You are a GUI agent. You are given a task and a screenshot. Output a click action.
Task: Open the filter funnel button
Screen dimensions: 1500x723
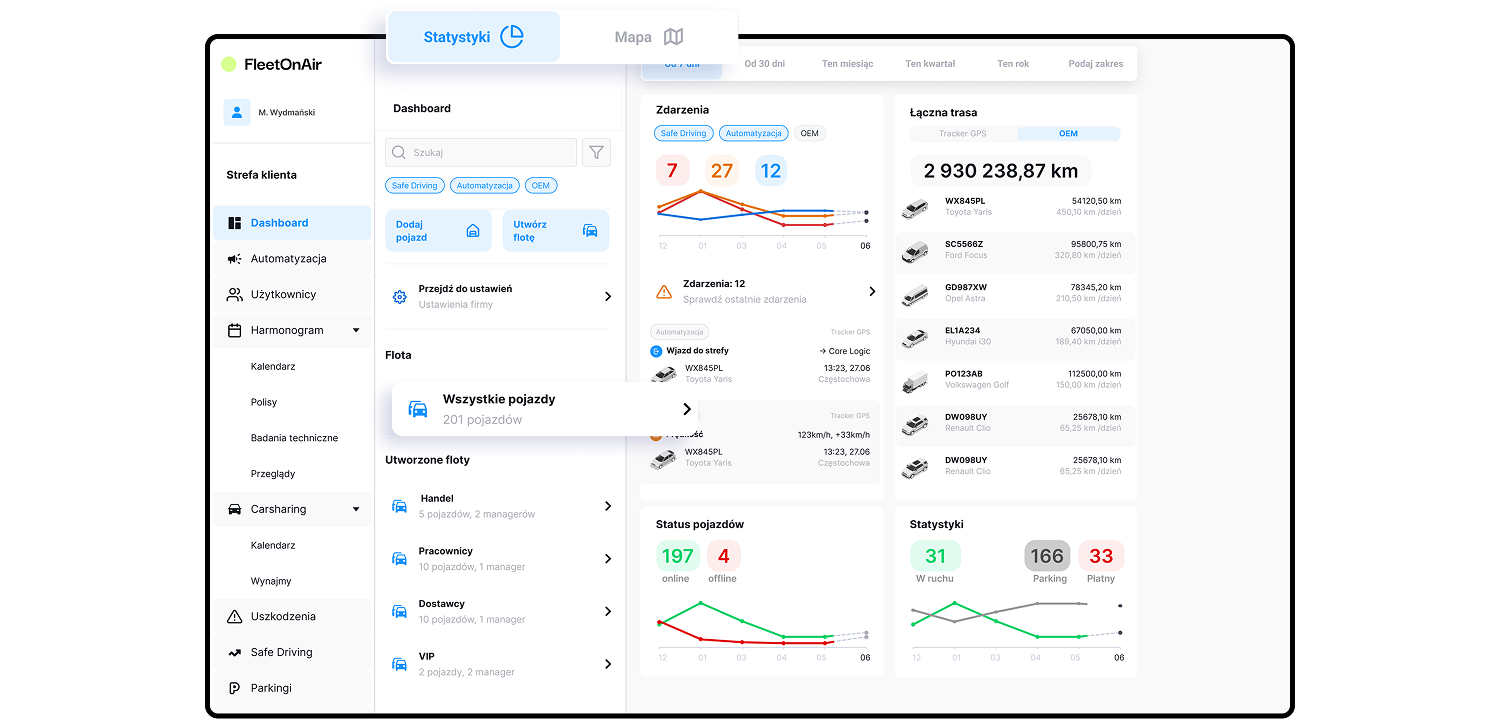pyautogui.click(x=596, y=152)
